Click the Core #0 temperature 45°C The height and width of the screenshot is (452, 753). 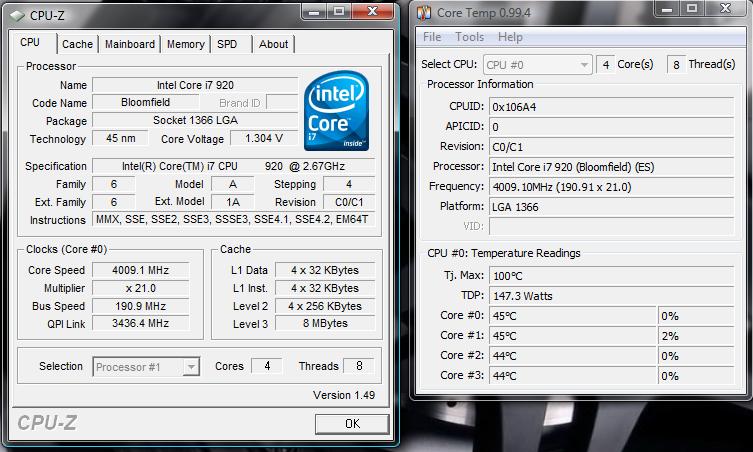tap(572, 316)
